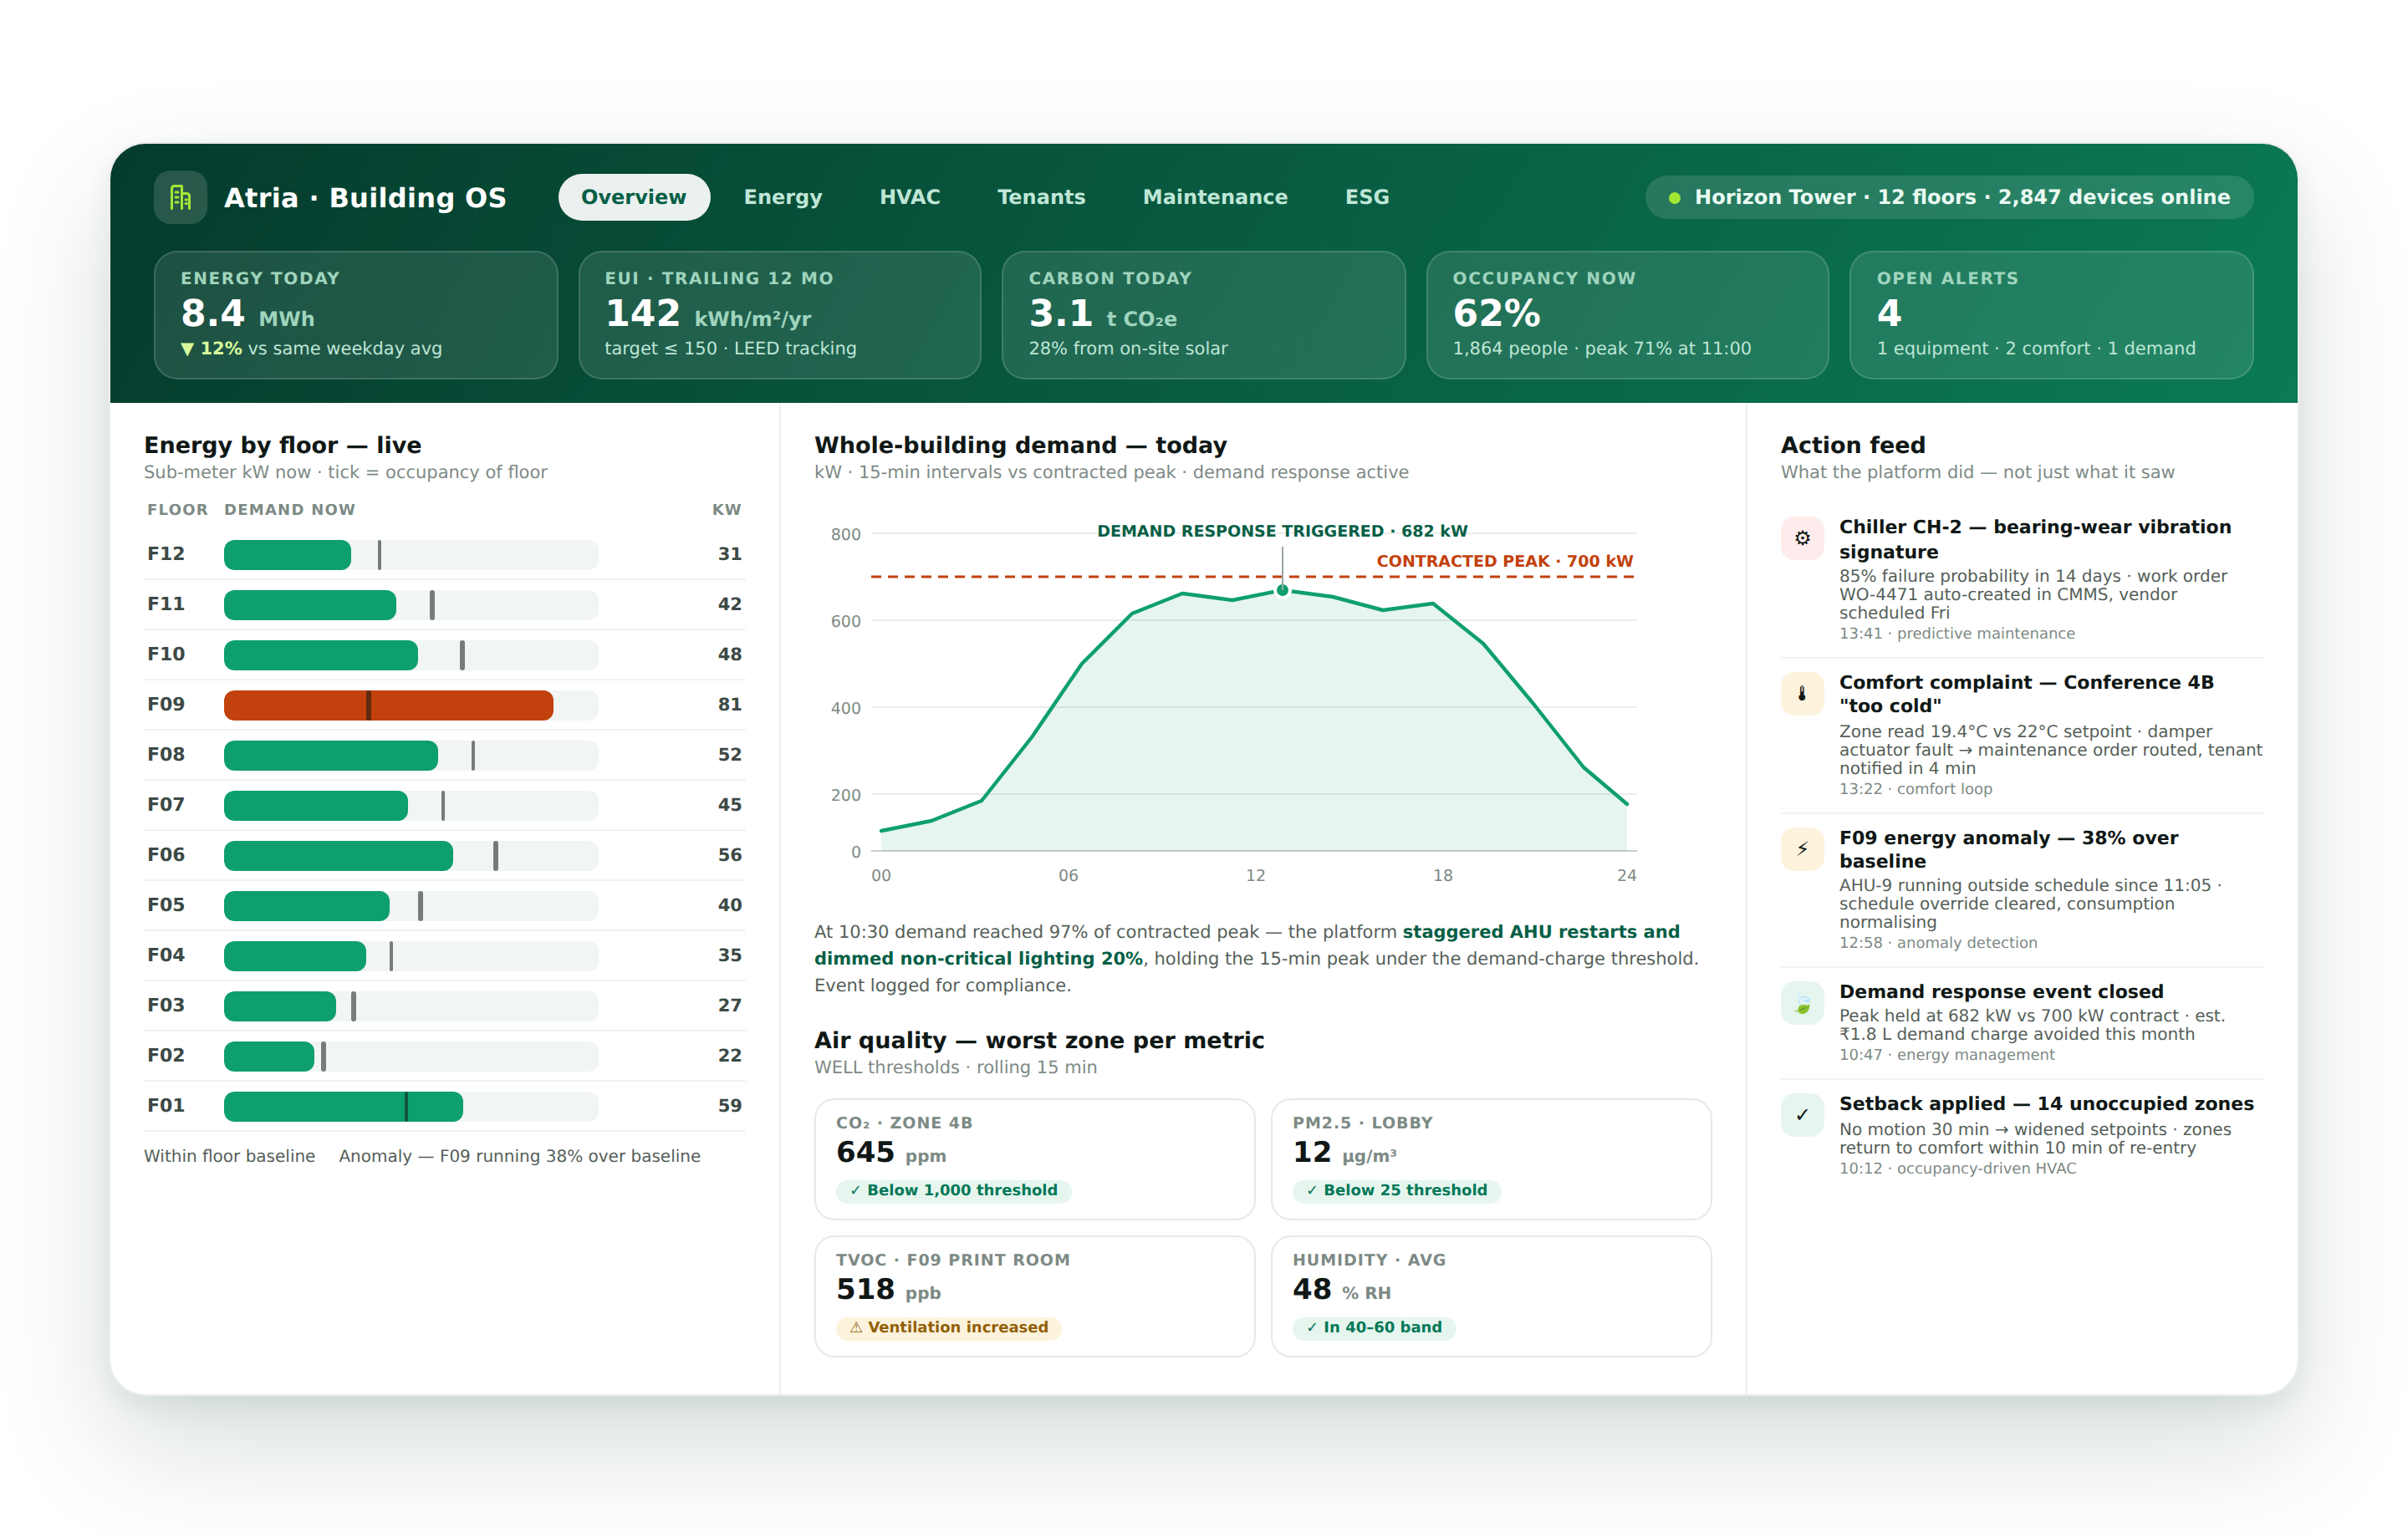
Task: Open the PM2.5 Lobby air quality card
Action: [1491, 1159]
